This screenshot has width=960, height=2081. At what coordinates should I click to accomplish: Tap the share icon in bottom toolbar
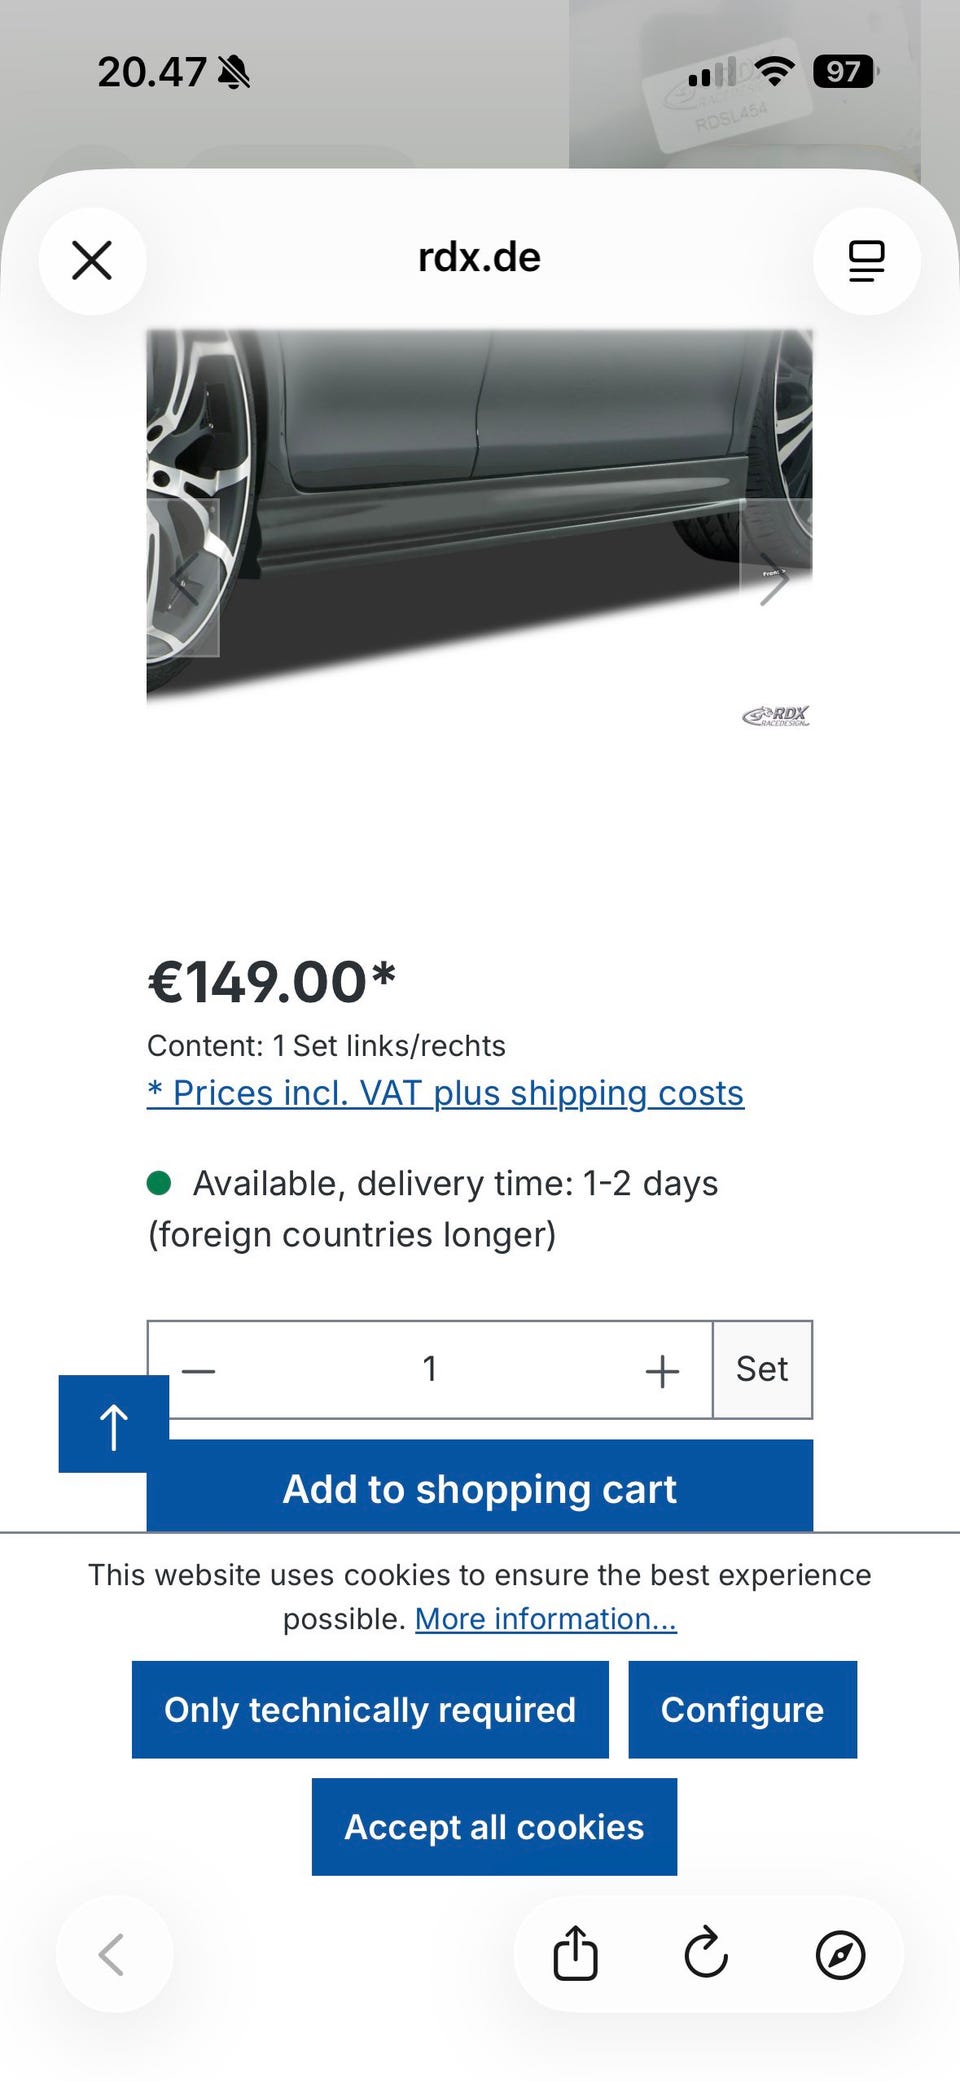click(576, 1953)
